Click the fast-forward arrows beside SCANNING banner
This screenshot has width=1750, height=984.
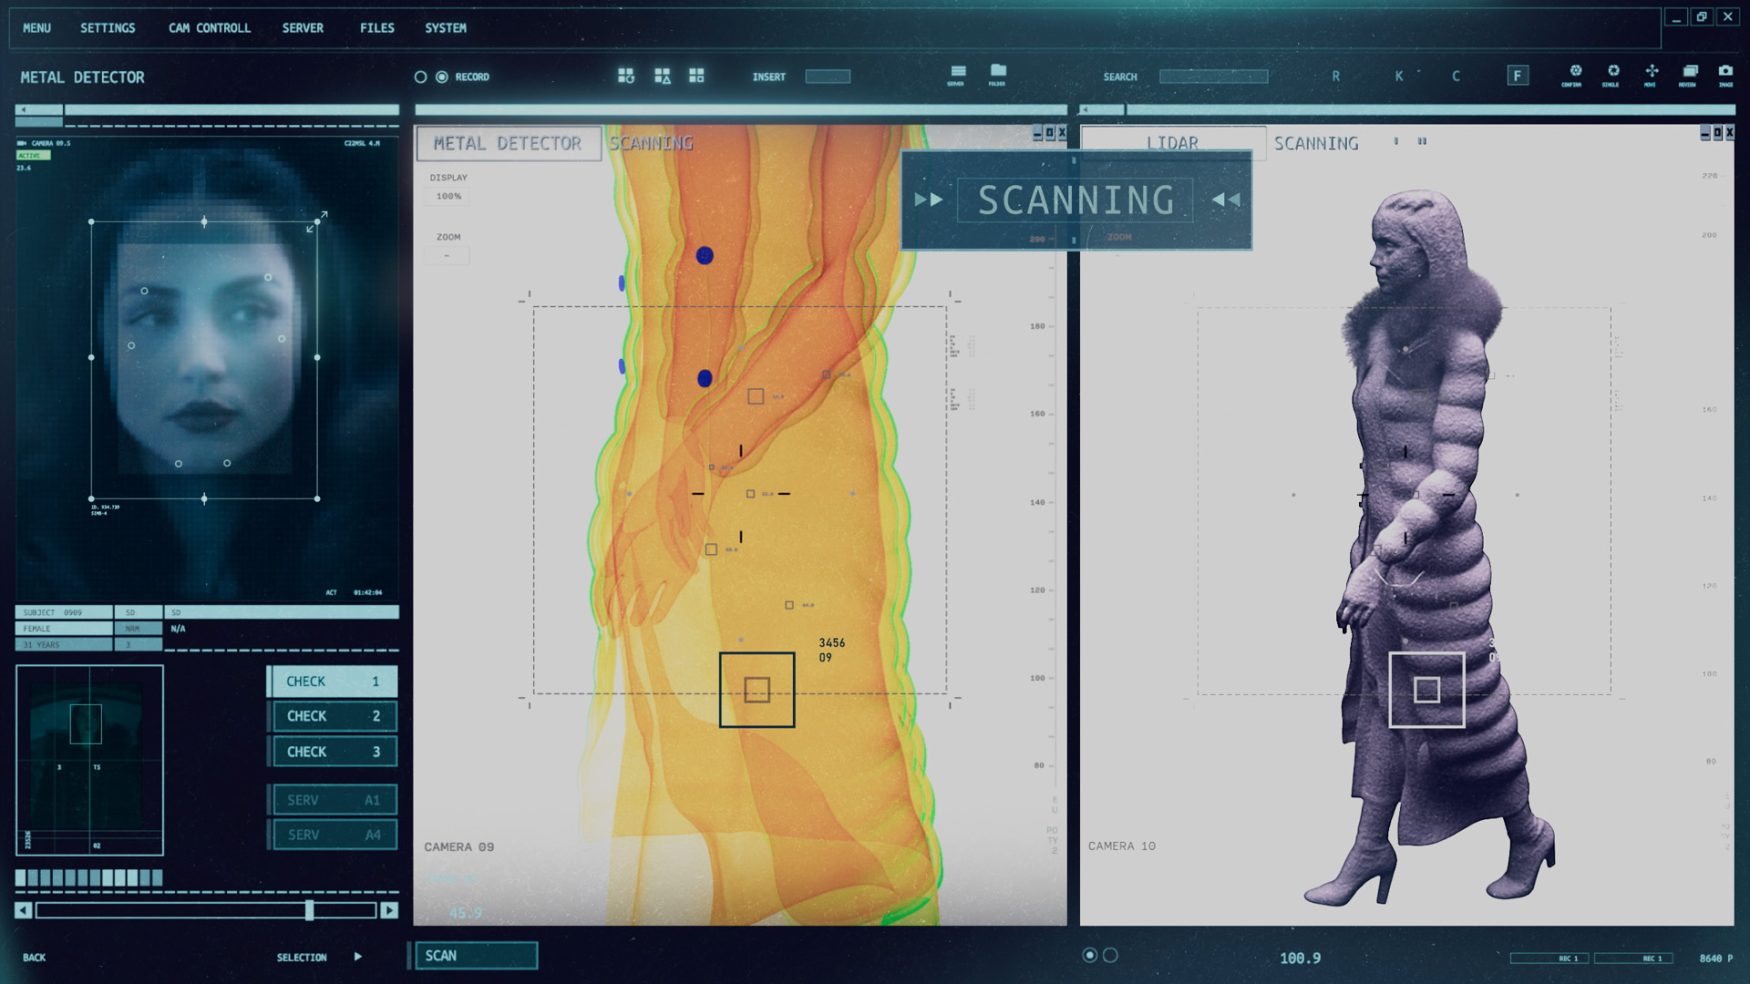click(928, 200)
